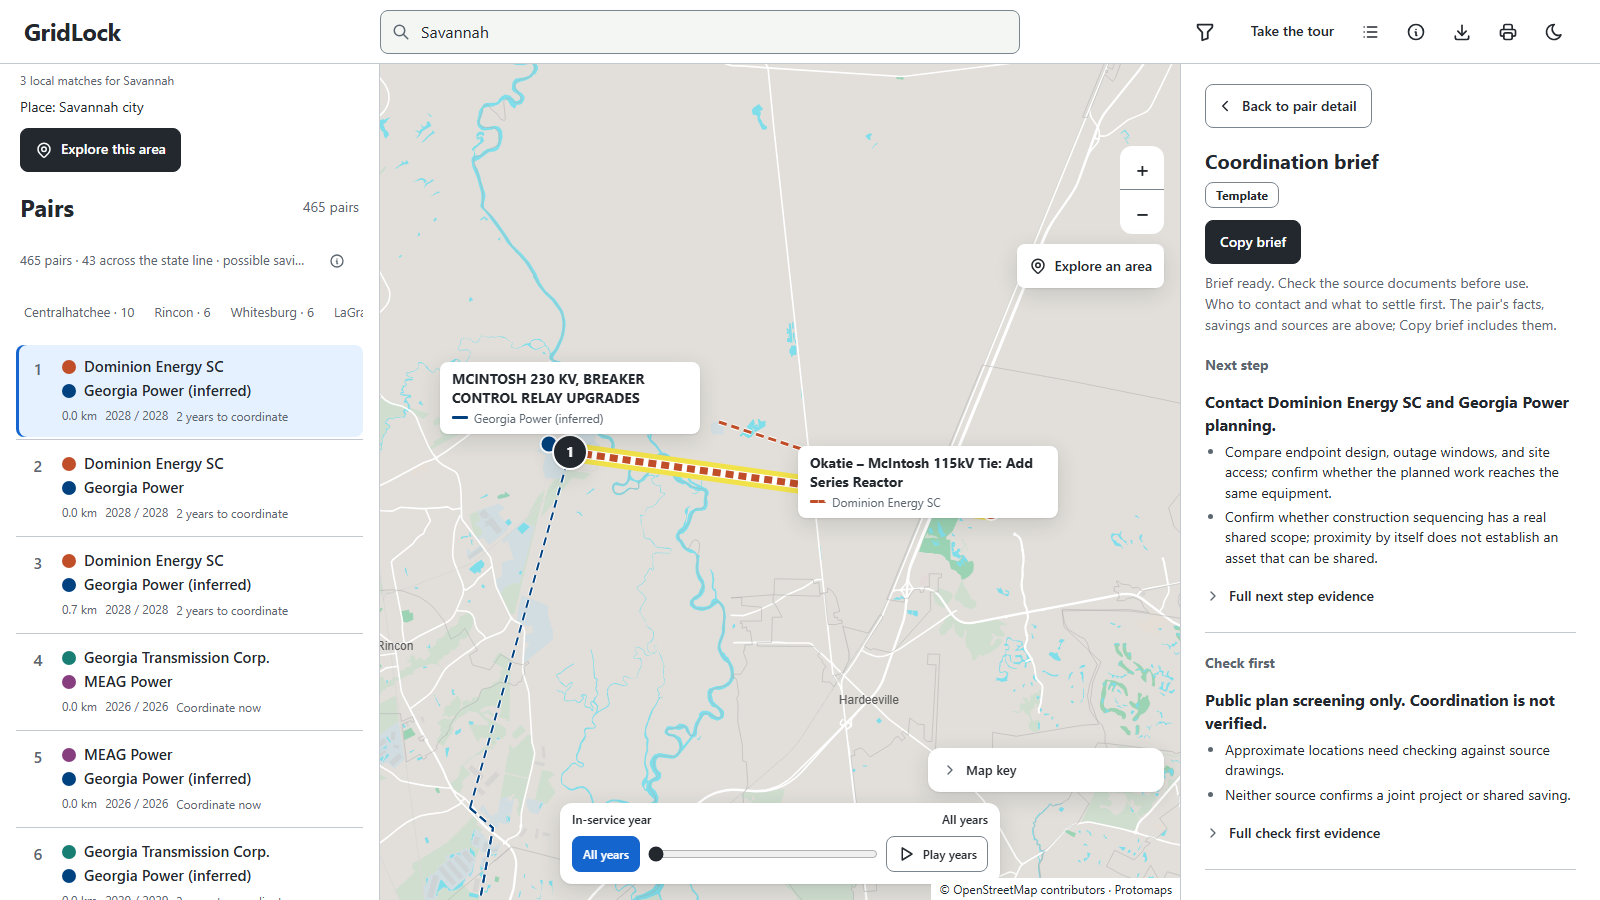Click the info circle icon in header

point(1416,32)
